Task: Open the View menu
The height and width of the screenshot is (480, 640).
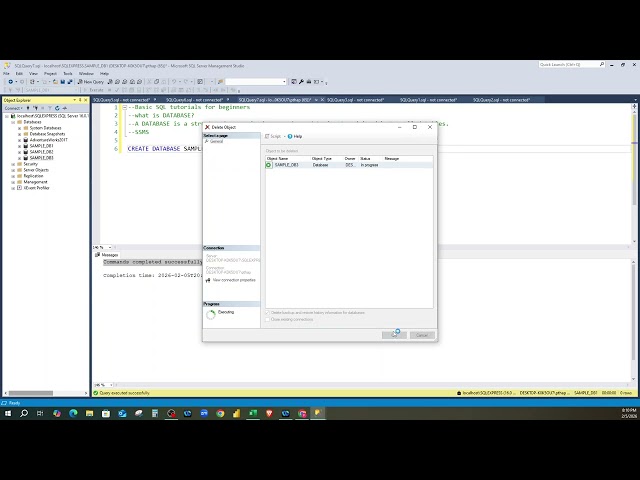Action: click(x=33, y=74)
